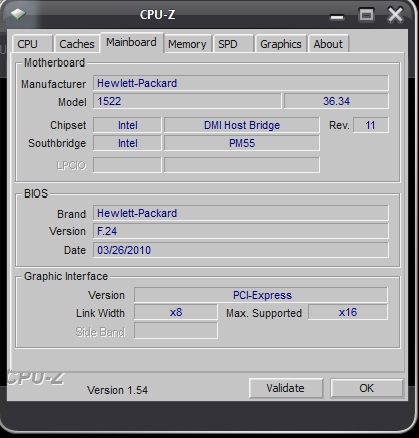Screen dimensions: 419x438
Task: Click the chipset Rev. value 11
Action: tap(371, 125)
